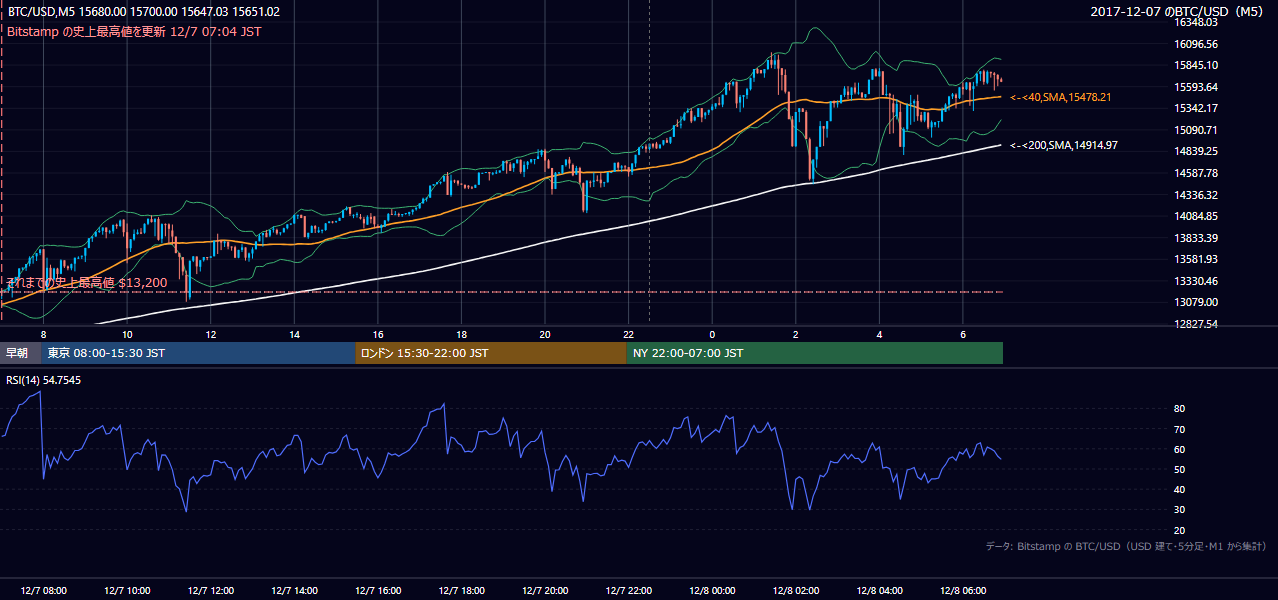Viewport: 1278px width, 600px height.
Task: Click the 12/7 22:00 date axis label
Action: (629, 591)
